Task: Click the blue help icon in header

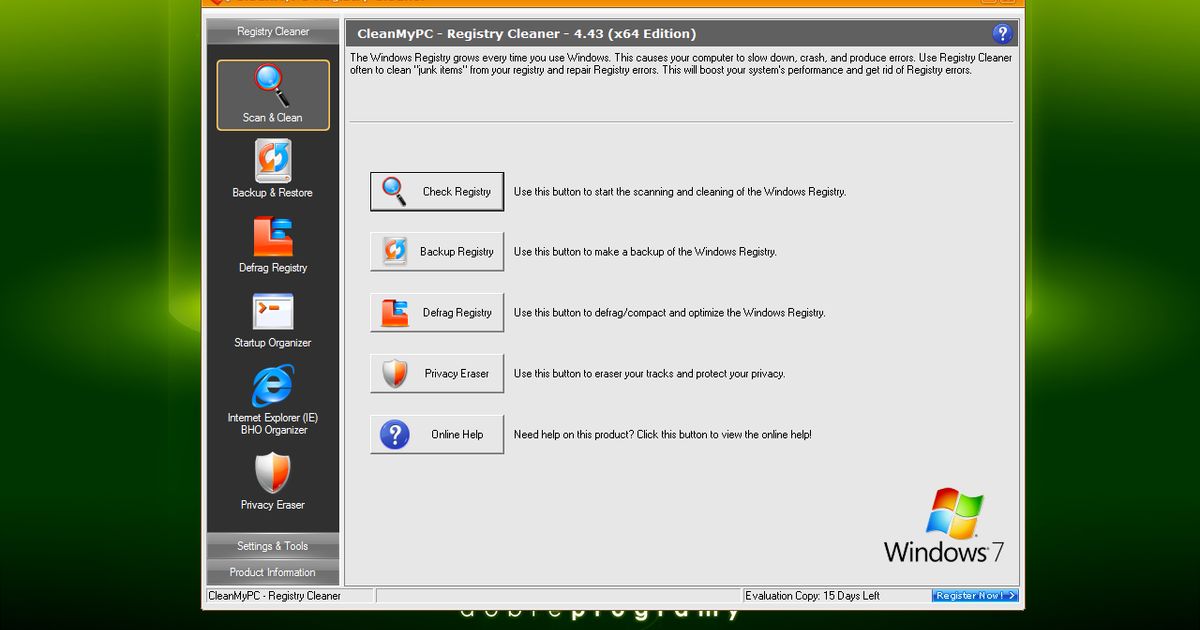Action: coord(1002,33)
